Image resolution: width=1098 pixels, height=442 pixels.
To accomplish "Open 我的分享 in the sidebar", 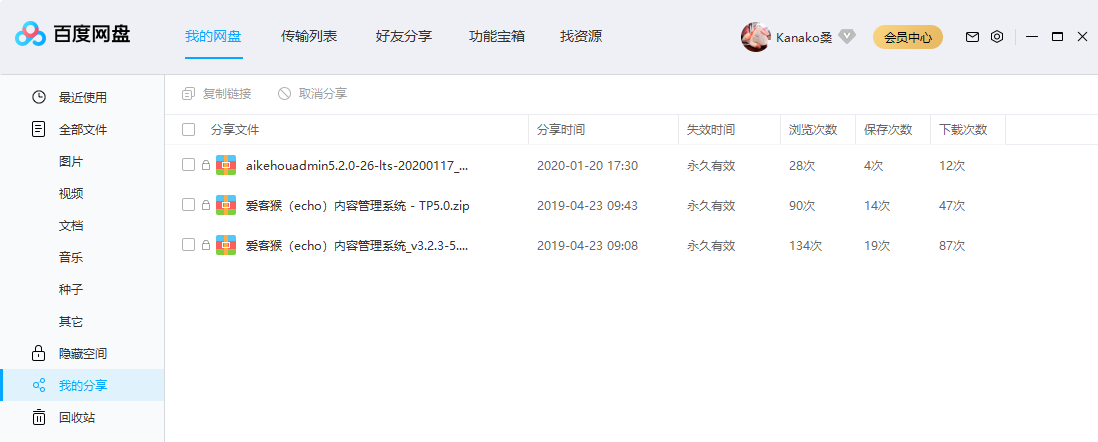I will coord(83,385).
